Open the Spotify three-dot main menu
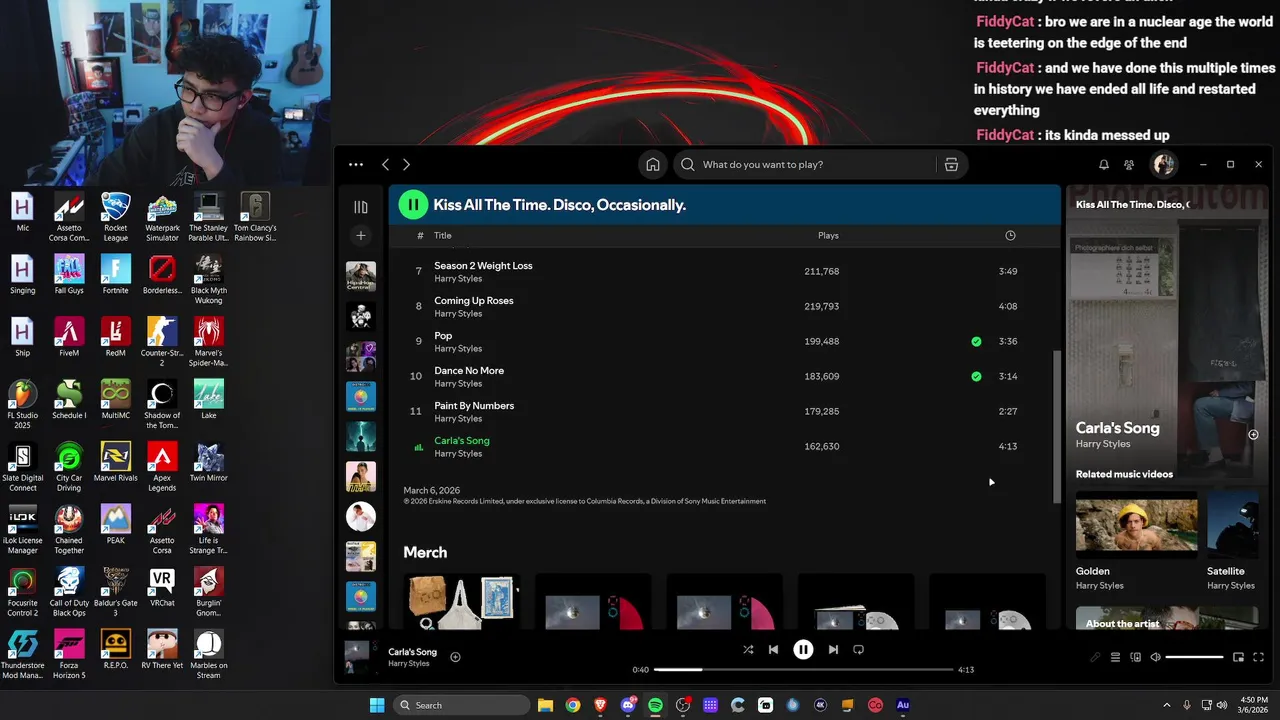The image size is (1280, 720). pos(356,164)
